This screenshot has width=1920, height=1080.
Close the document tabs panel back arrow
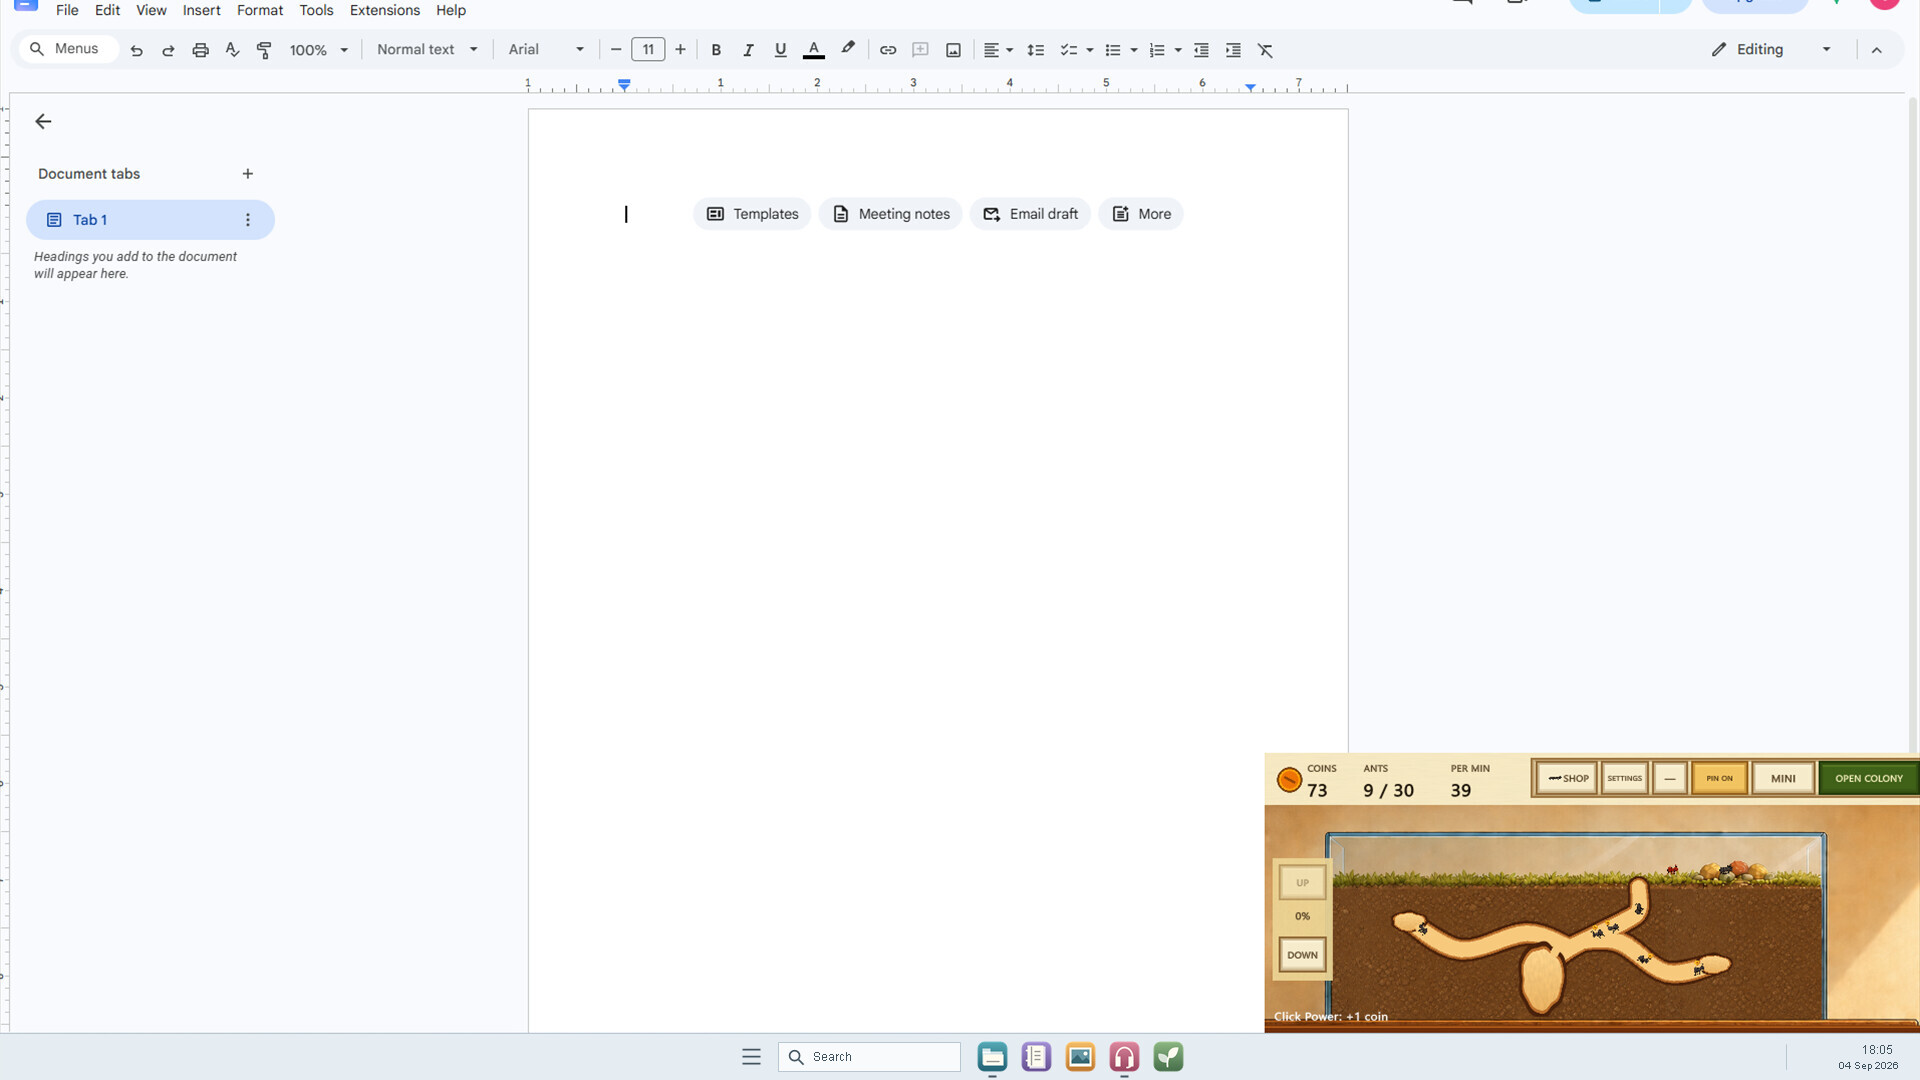43,122
